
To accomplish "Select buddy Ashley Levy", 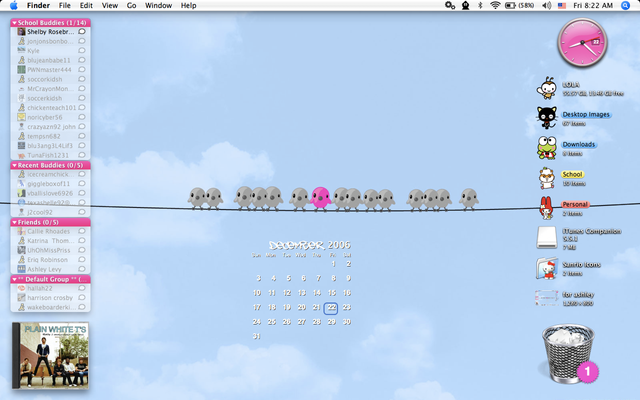I will pos(51,269).
